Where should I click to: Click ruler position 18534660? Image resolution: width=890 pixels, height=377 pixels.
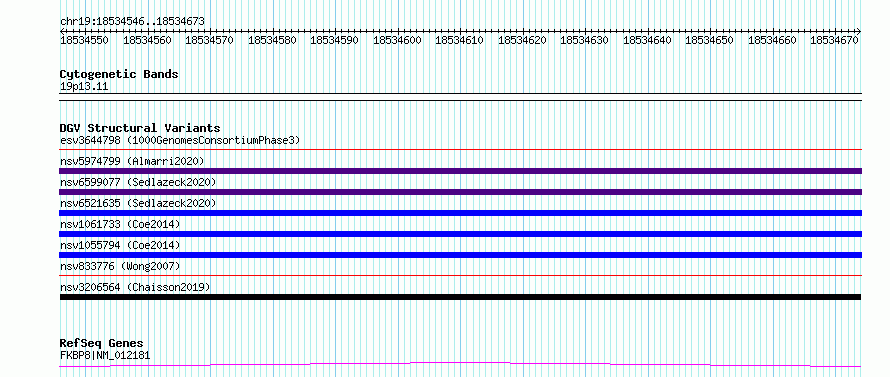coord(772,40)
